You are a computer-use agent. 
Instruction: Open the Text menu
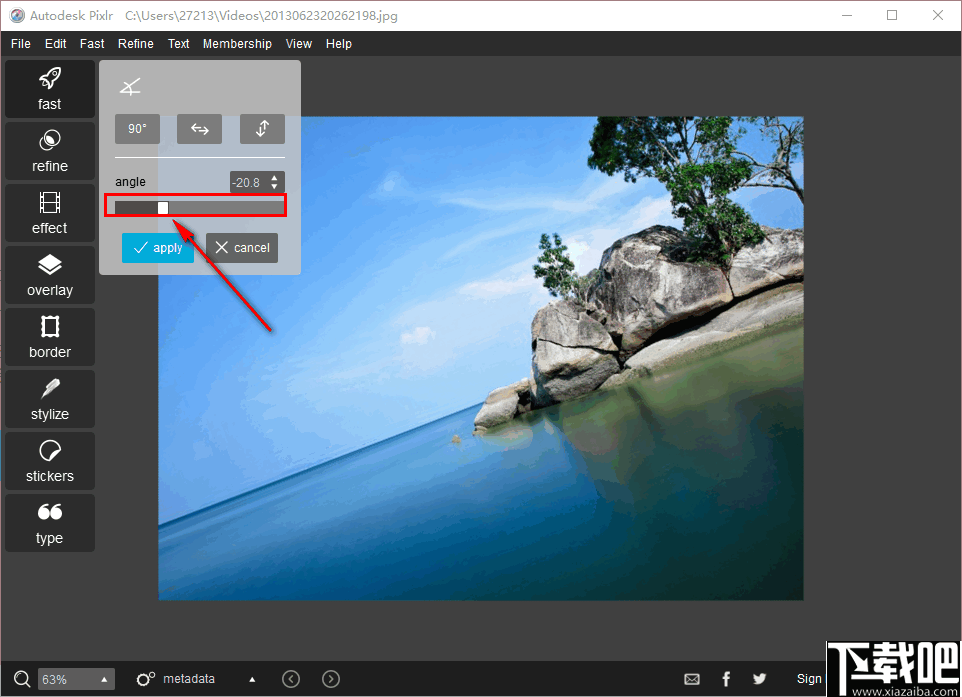click(x=179, y=44)
